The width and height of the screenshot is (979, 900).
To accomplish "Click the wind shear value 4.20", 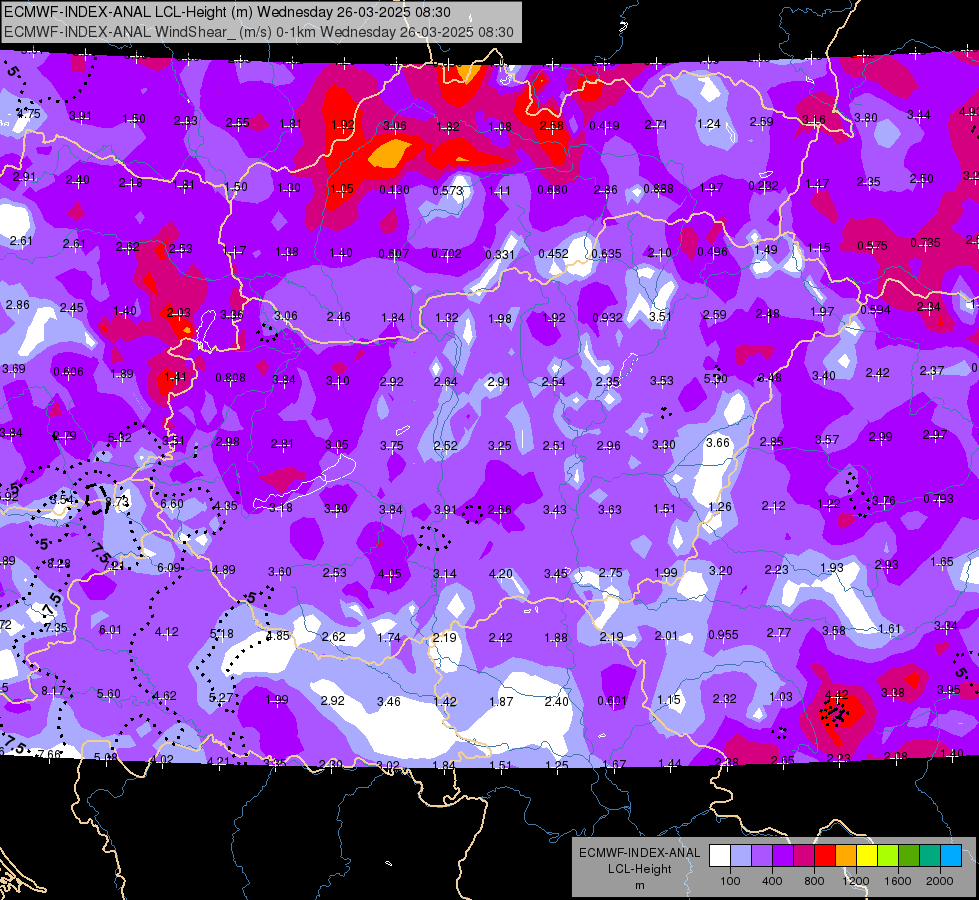I will [x=501, y=573].
